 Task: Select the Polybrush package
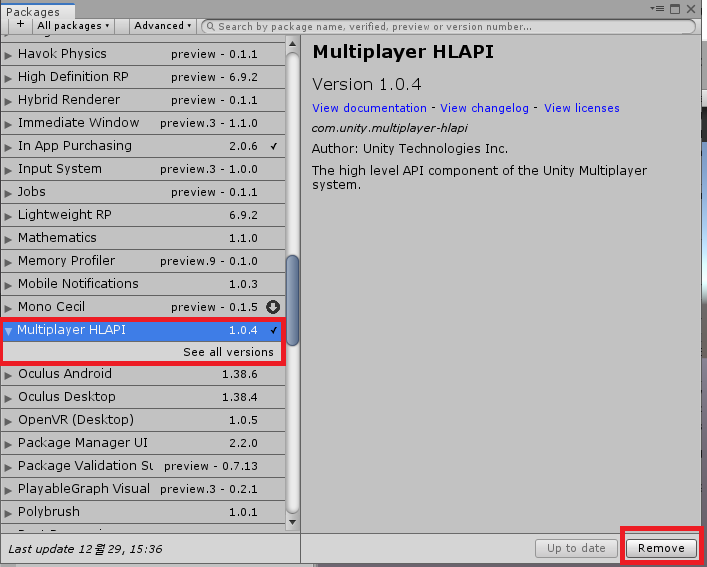pos(143,512)
